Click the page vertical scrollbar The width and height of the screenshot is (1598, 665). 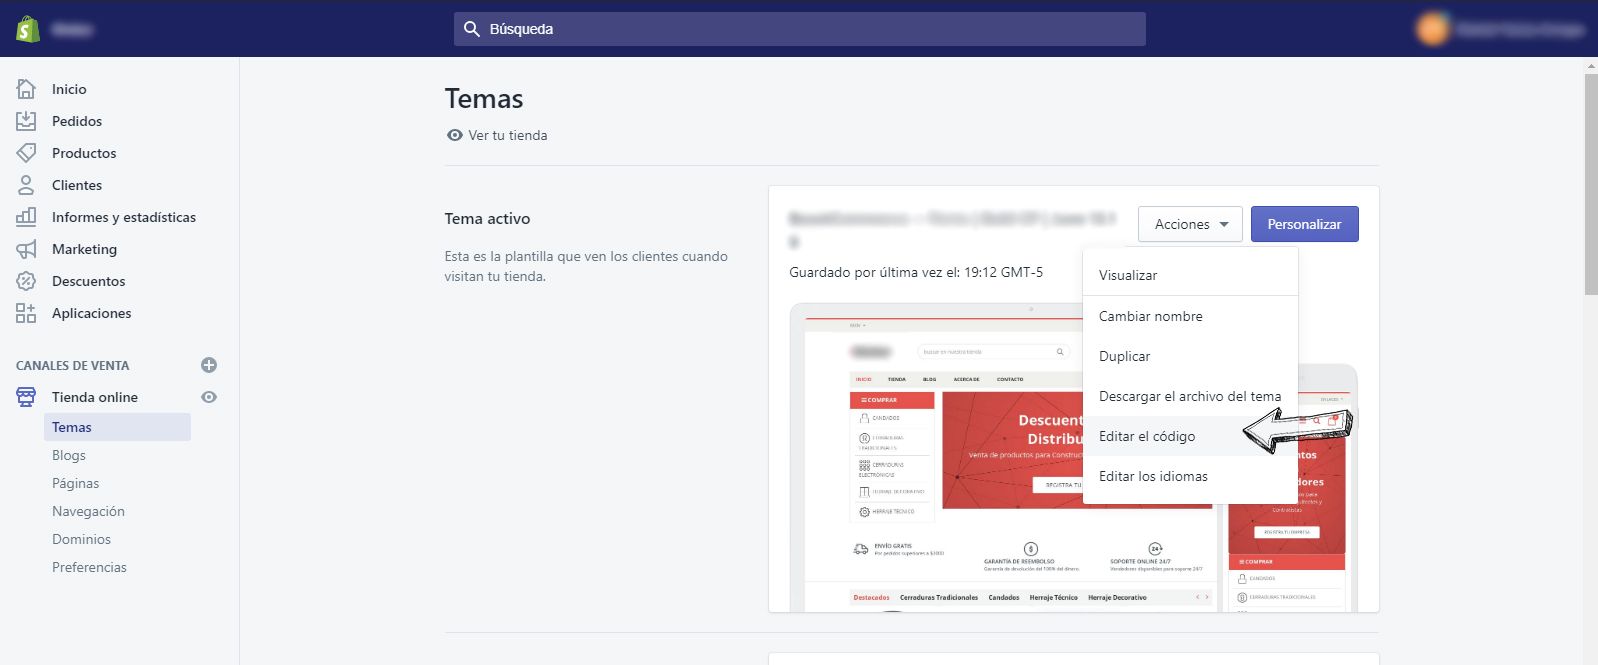(x=1591, y=184)
